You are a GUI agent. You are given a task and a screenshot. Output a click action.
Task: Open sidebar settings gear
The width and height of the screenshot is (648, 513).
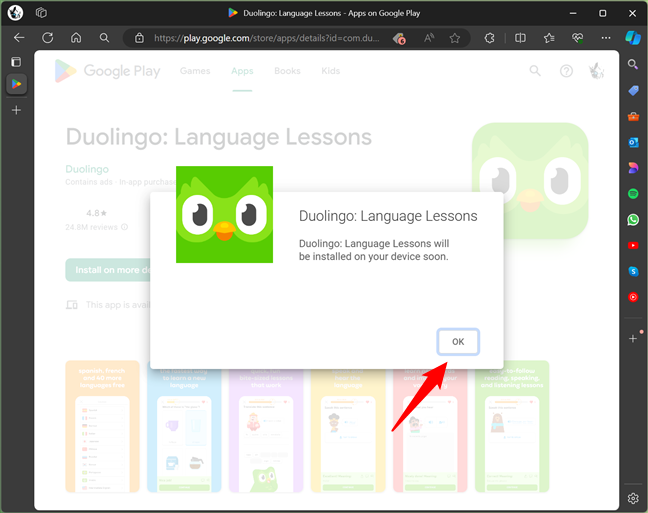(x=633, y=498)
